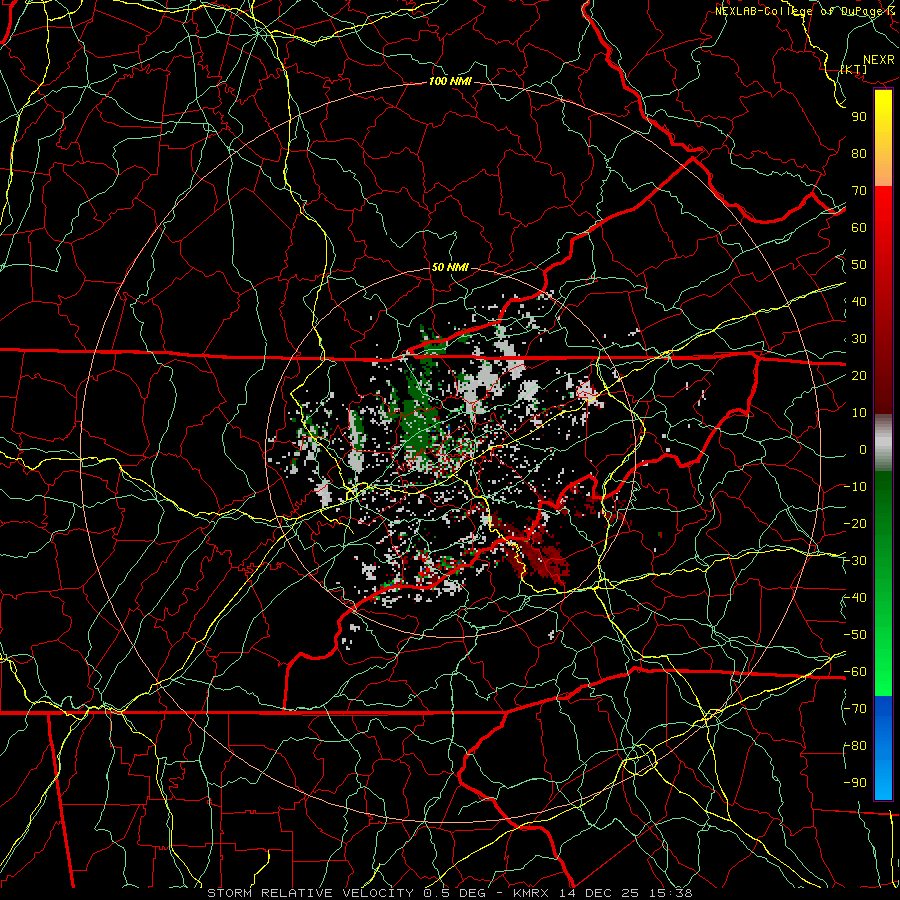This screenshot has width=900, height=900.
Task: Click the 100 NMI range ring label
Action: pyautogui.click(x=450, y=82)
